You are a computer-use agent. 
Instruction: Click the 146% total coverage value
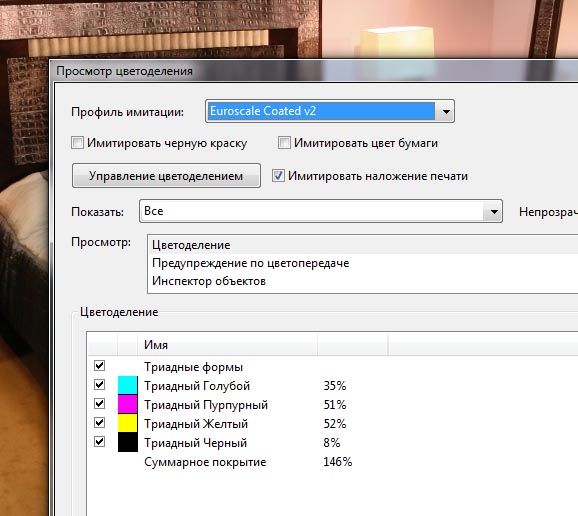(338, 462)
